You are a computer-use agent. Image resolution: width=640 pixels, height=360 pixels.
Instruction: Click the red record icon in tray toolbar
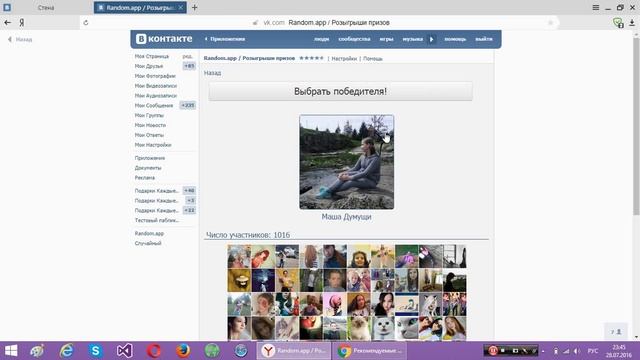click(493, 351)
